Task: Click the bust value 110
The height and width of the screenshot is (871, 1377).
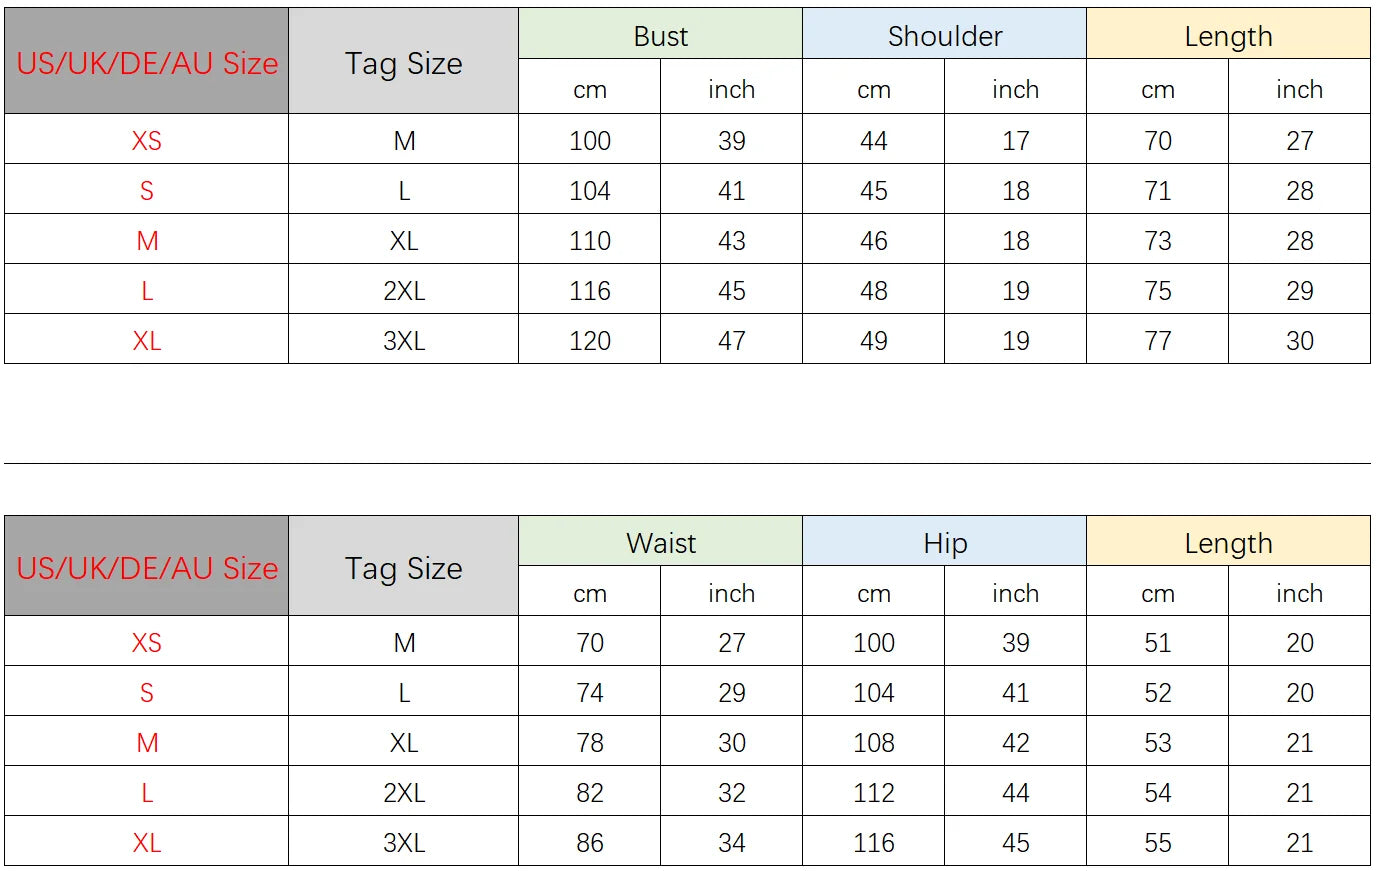Action: 590,240
